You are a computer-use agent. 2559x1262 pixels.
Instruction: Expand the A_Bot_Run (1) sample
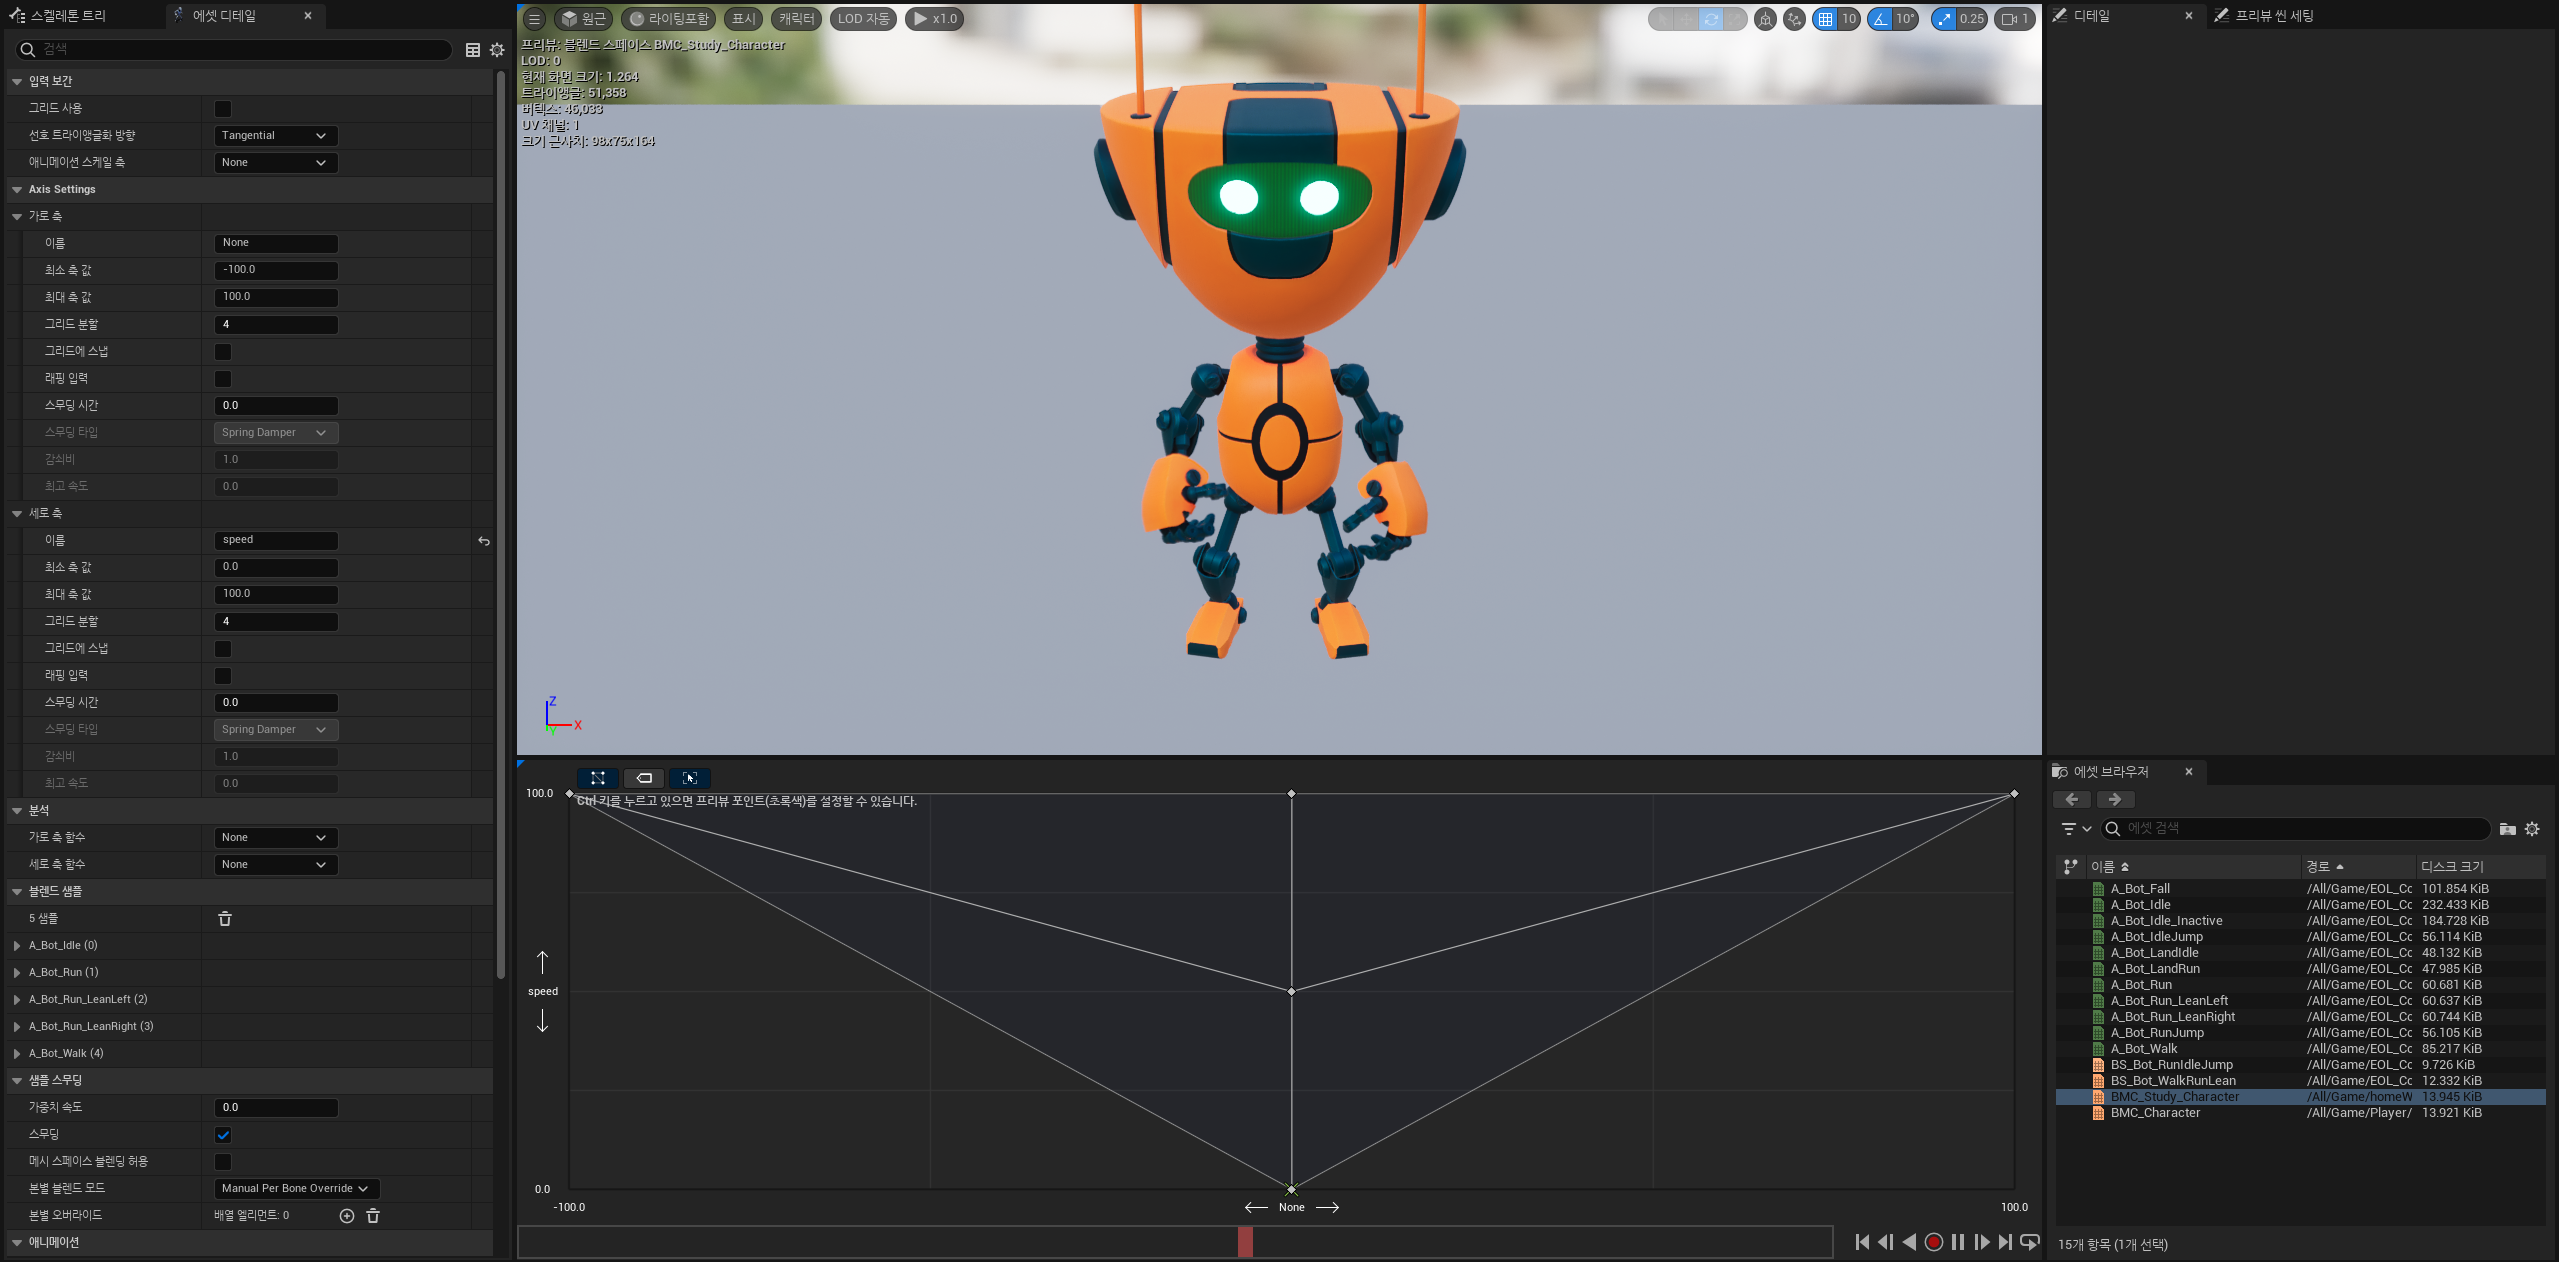17,973
